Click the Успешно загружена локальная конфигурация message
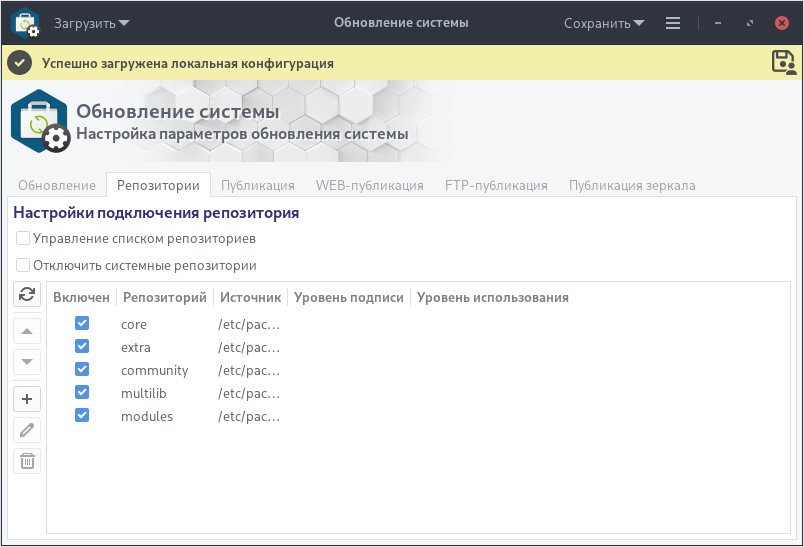The image size is (804, 547). pyautogui.click(x=188, y=64)
